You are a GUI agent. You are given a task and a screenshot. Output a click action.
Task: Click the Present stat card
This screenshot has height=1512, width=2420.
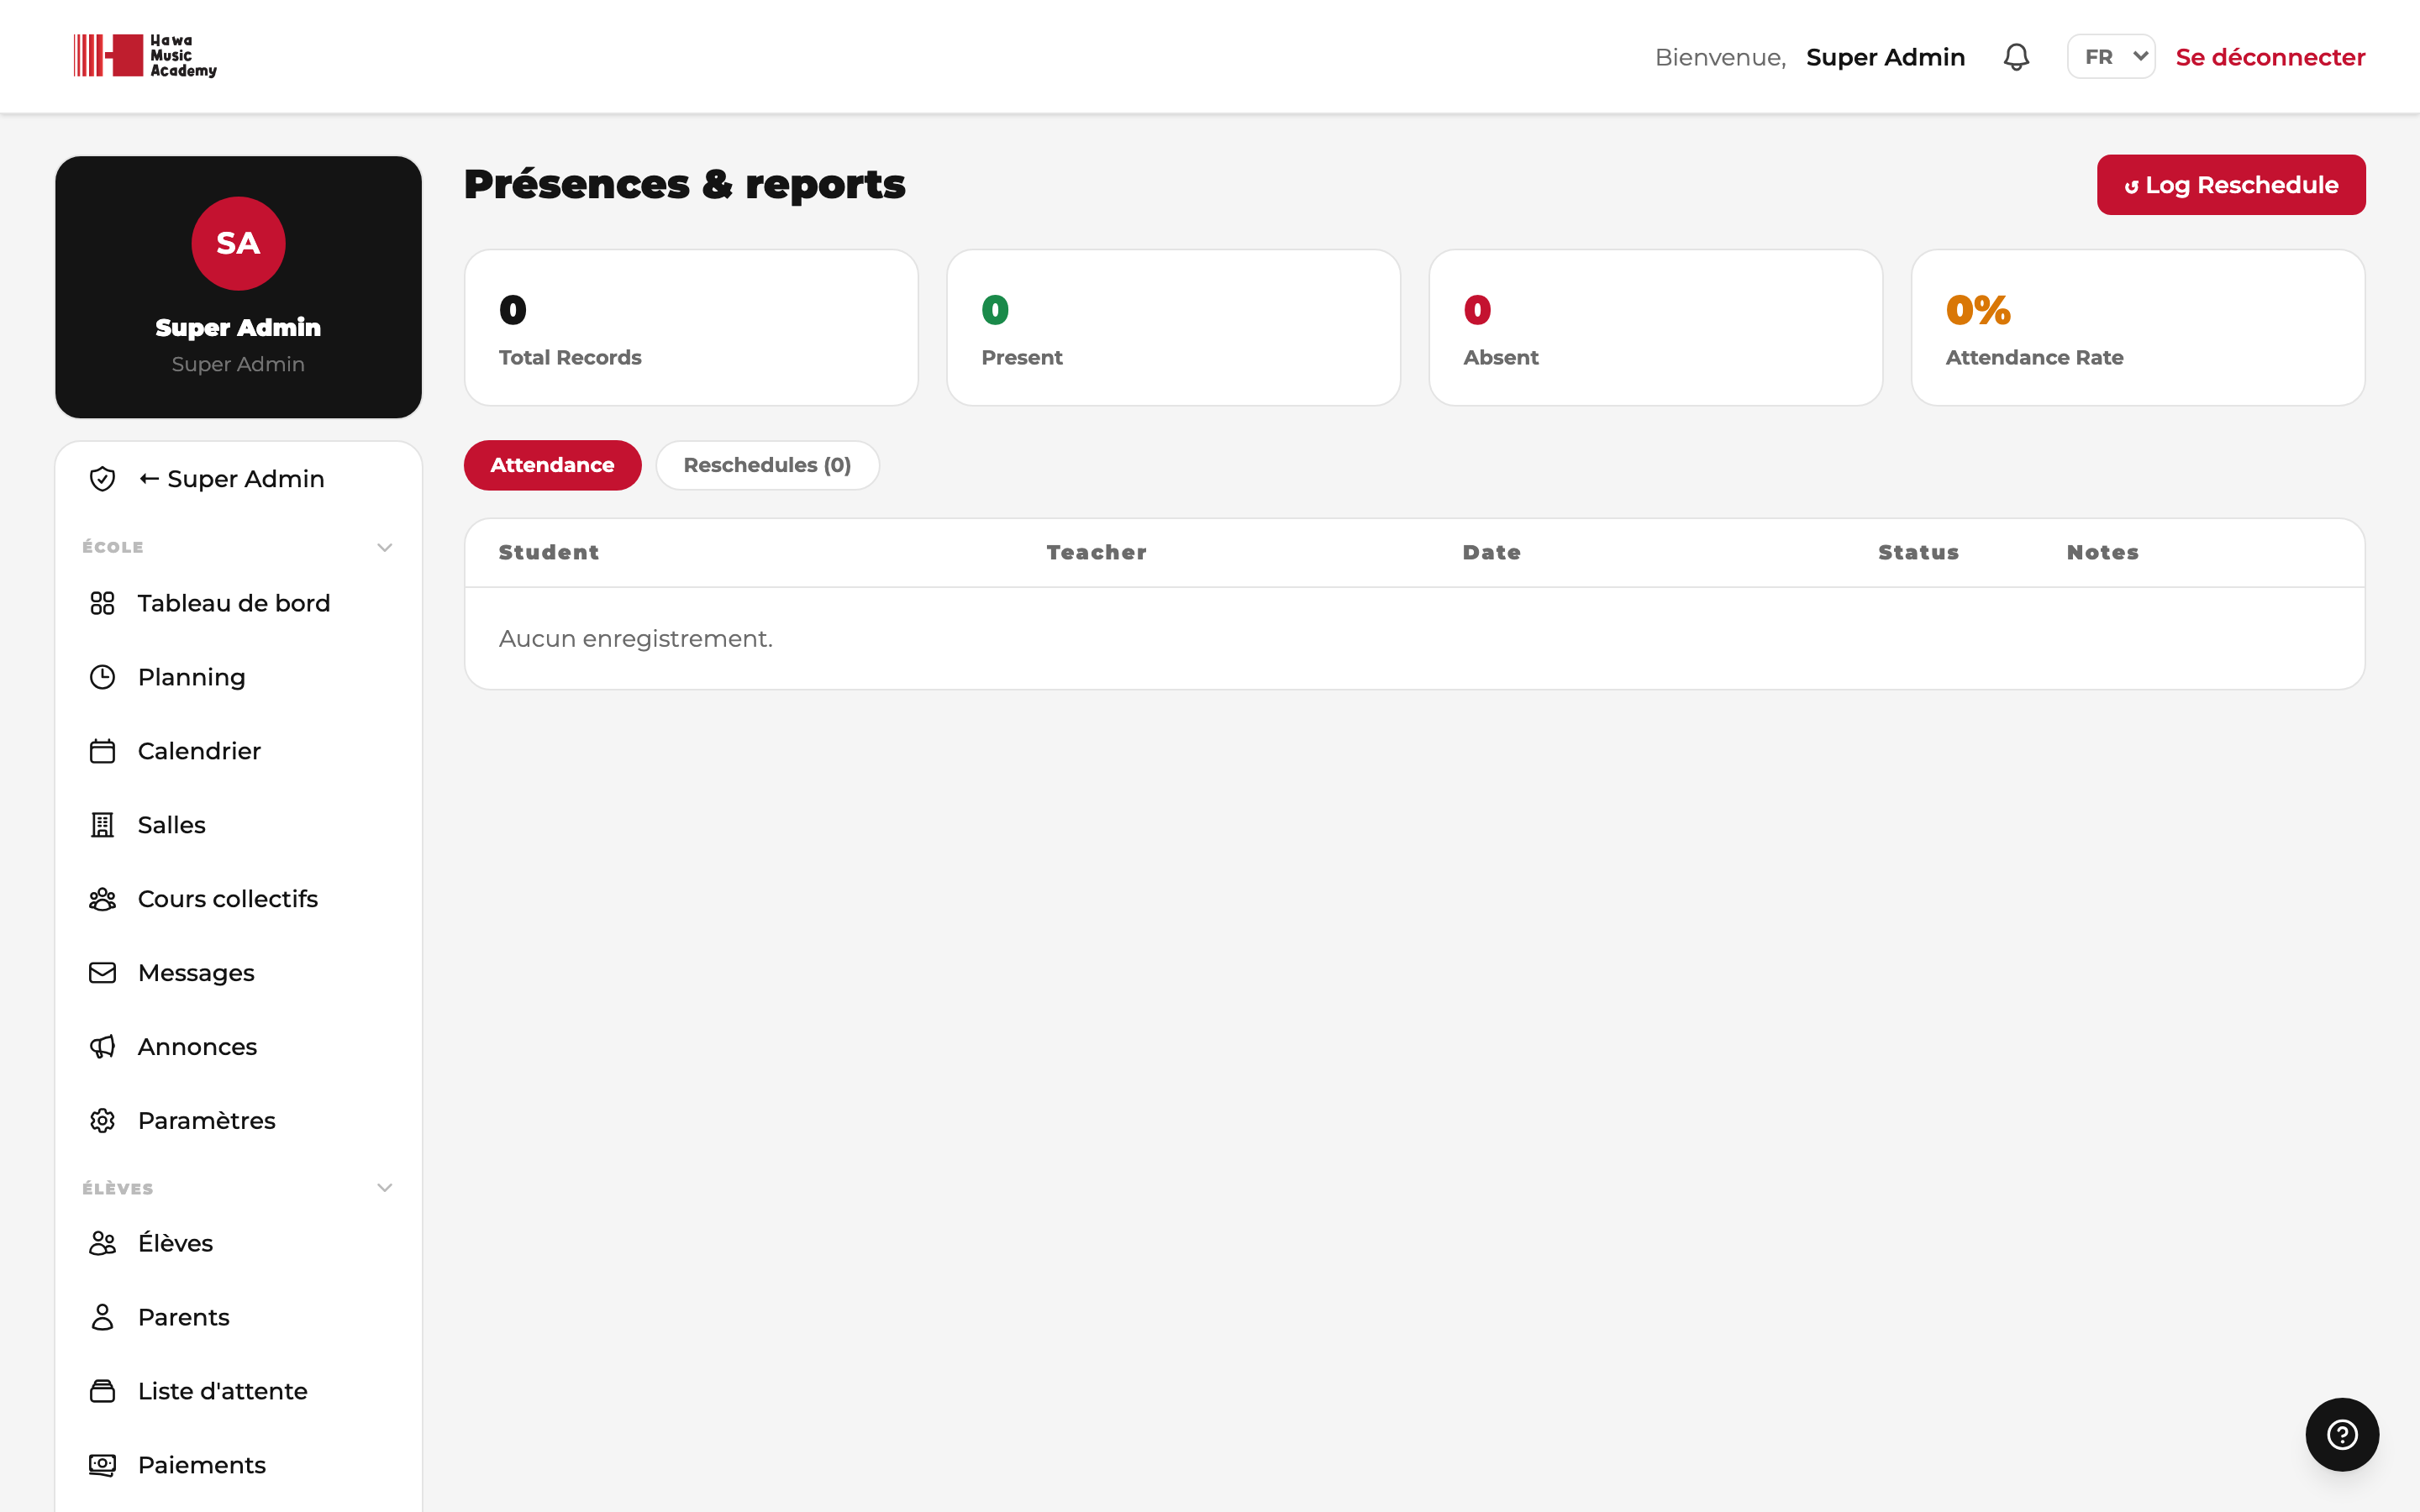1173,328
